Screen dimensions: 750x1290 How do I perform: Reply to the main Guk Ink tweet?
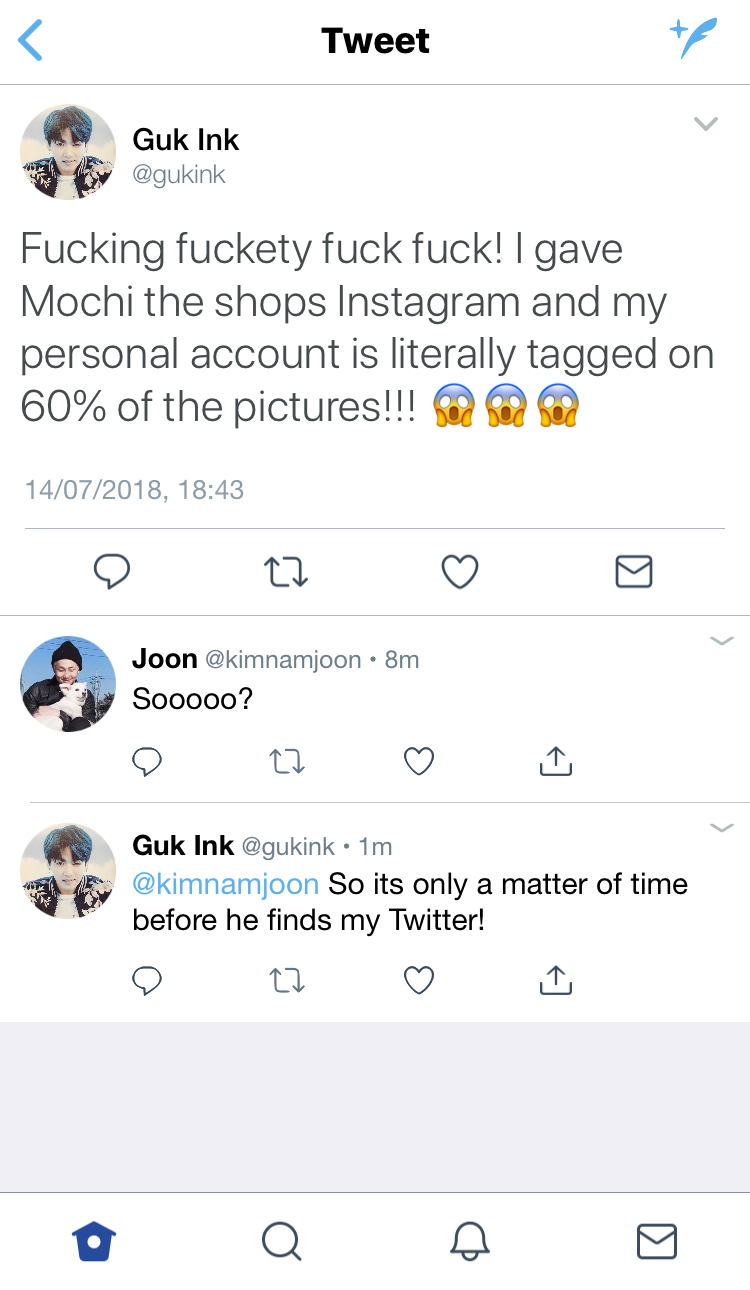[112, 571]
